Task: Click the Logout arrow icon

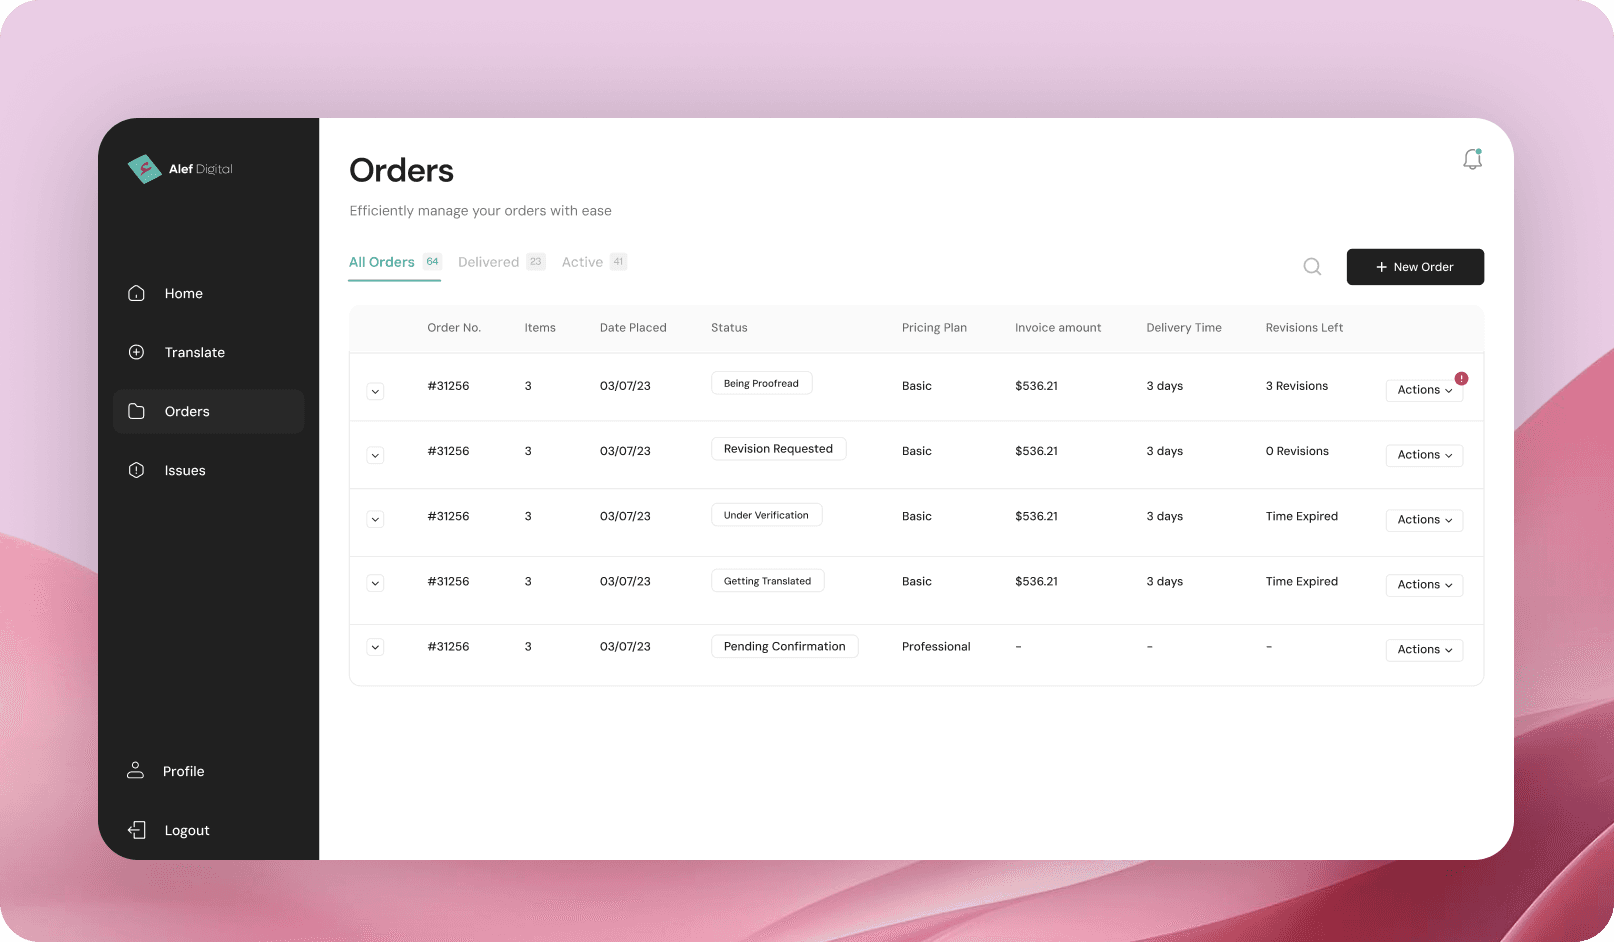Action: tap(137, 830)
